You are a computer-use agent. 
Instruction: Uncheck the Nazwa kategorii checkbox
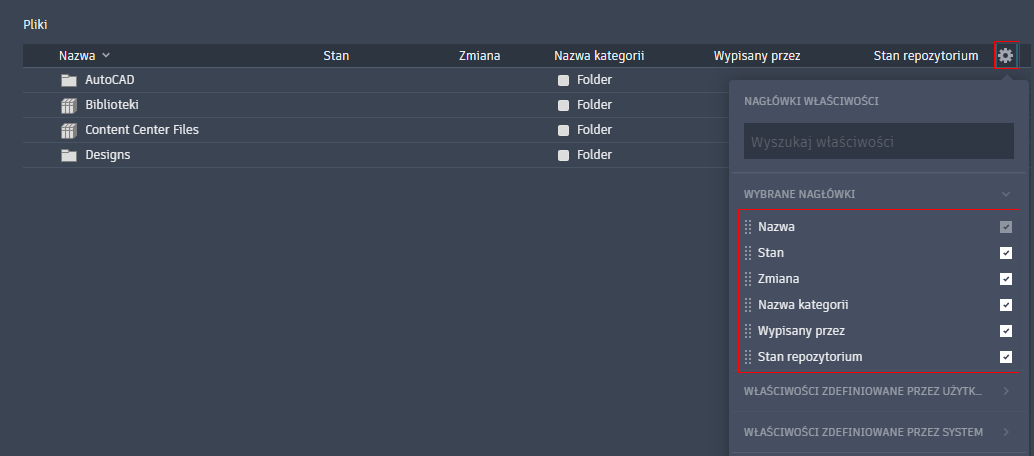click(x=1006, y=305)
